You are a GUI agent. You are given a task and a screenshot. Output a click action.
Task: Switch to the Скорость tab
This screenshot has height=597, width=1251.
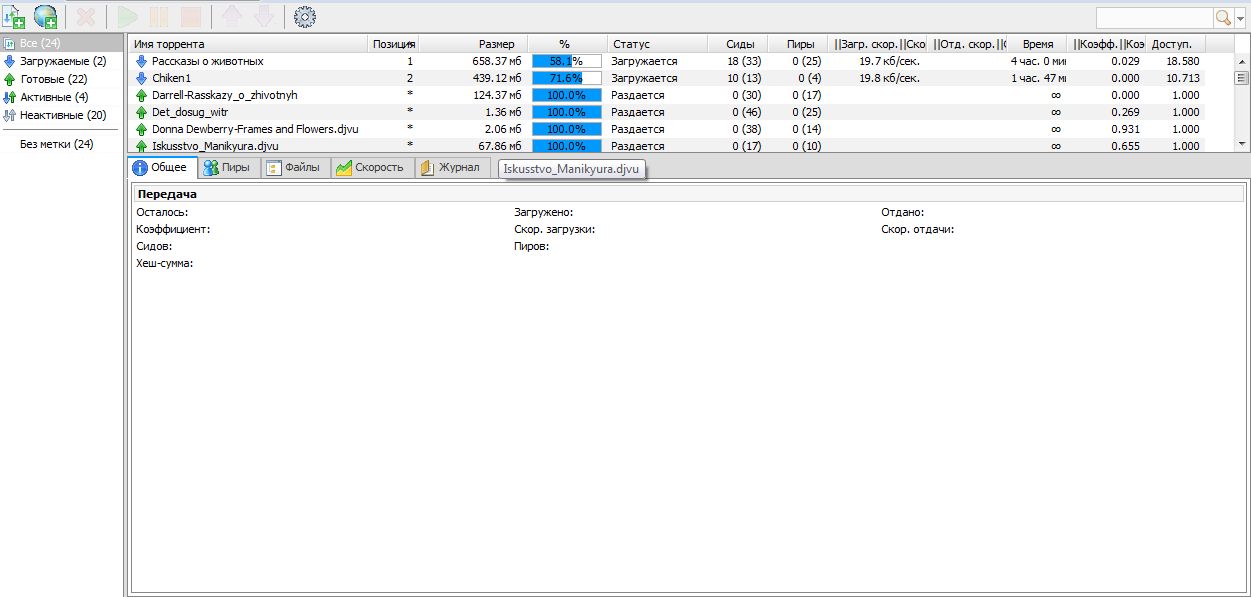pyautogui.click(x=371, y=168)
